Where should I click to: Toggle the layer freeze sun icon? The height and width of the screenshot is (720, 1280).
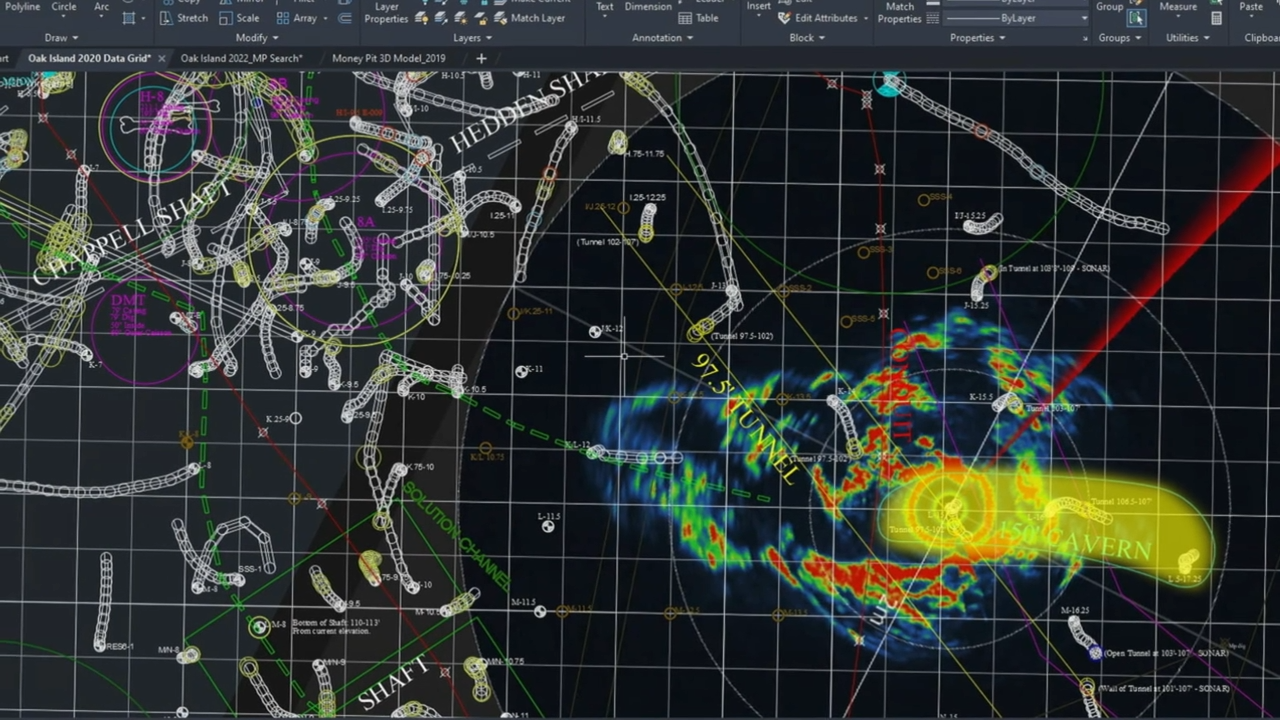(460, 18)
